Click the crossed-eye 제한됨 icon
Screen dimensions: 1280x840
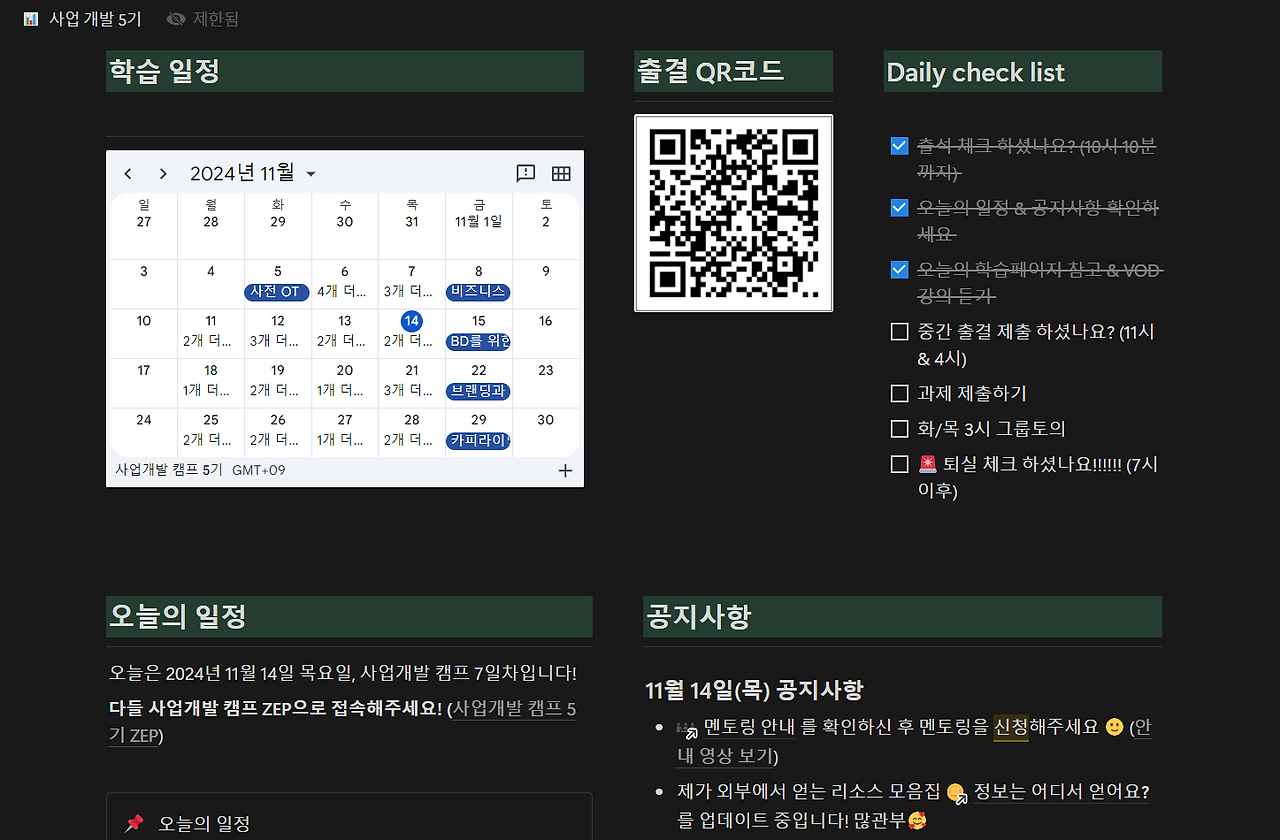tap(176, 19)
